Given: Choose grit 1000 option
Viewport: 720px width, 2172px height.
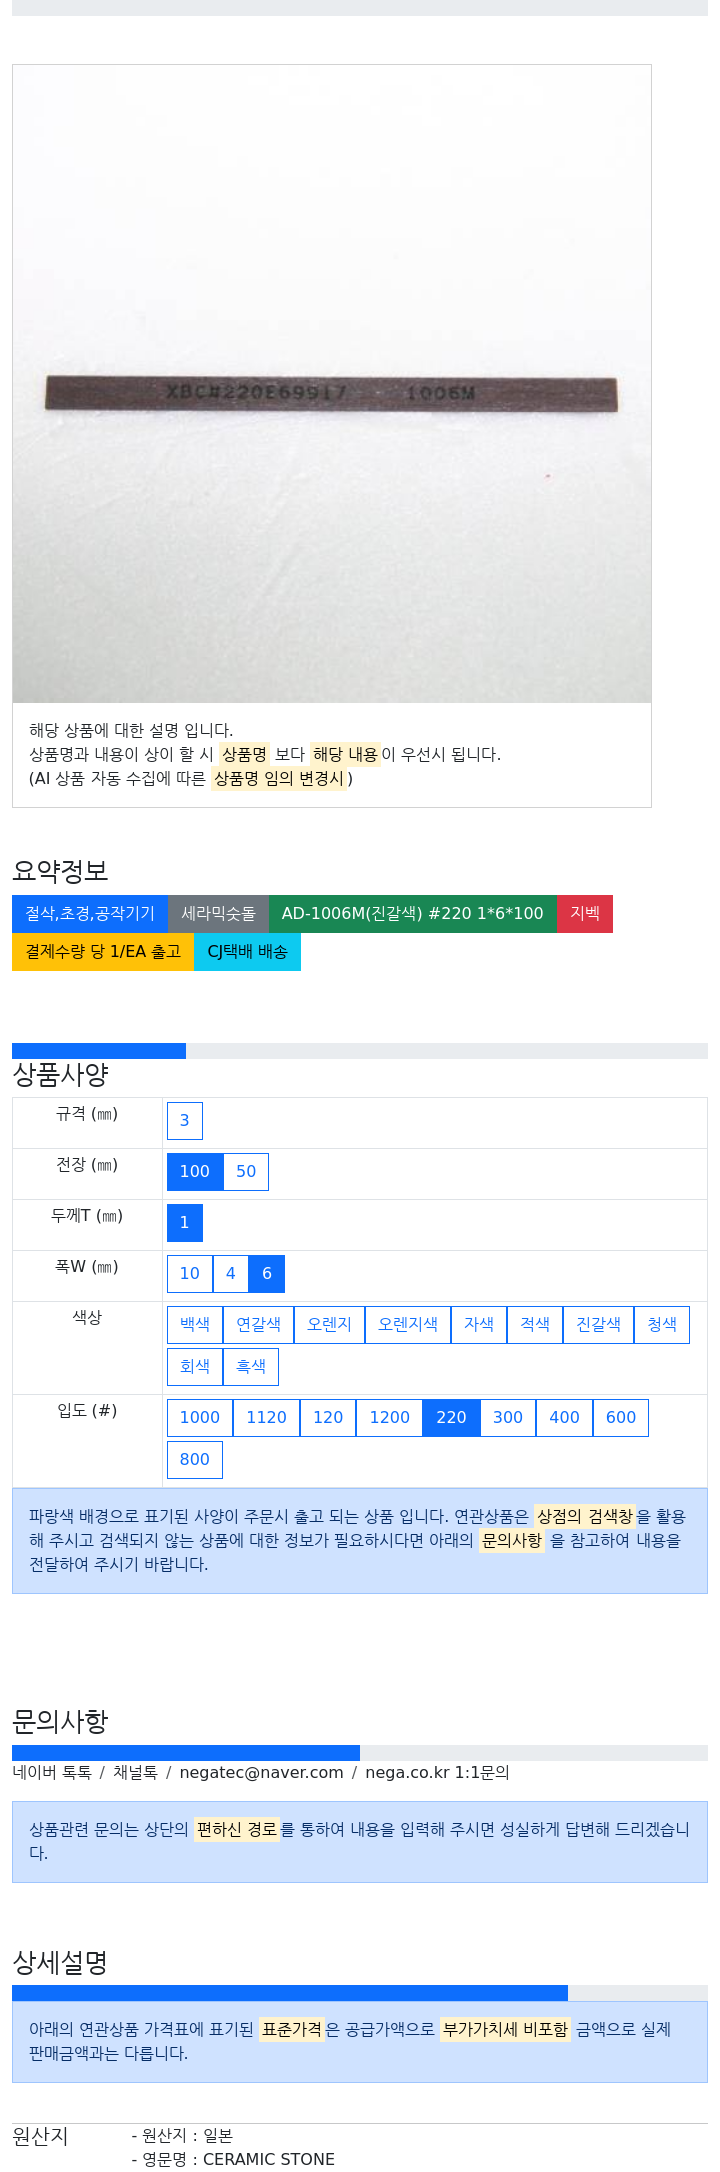Looking at the screenshot, I should click(x=200, y=1418).
